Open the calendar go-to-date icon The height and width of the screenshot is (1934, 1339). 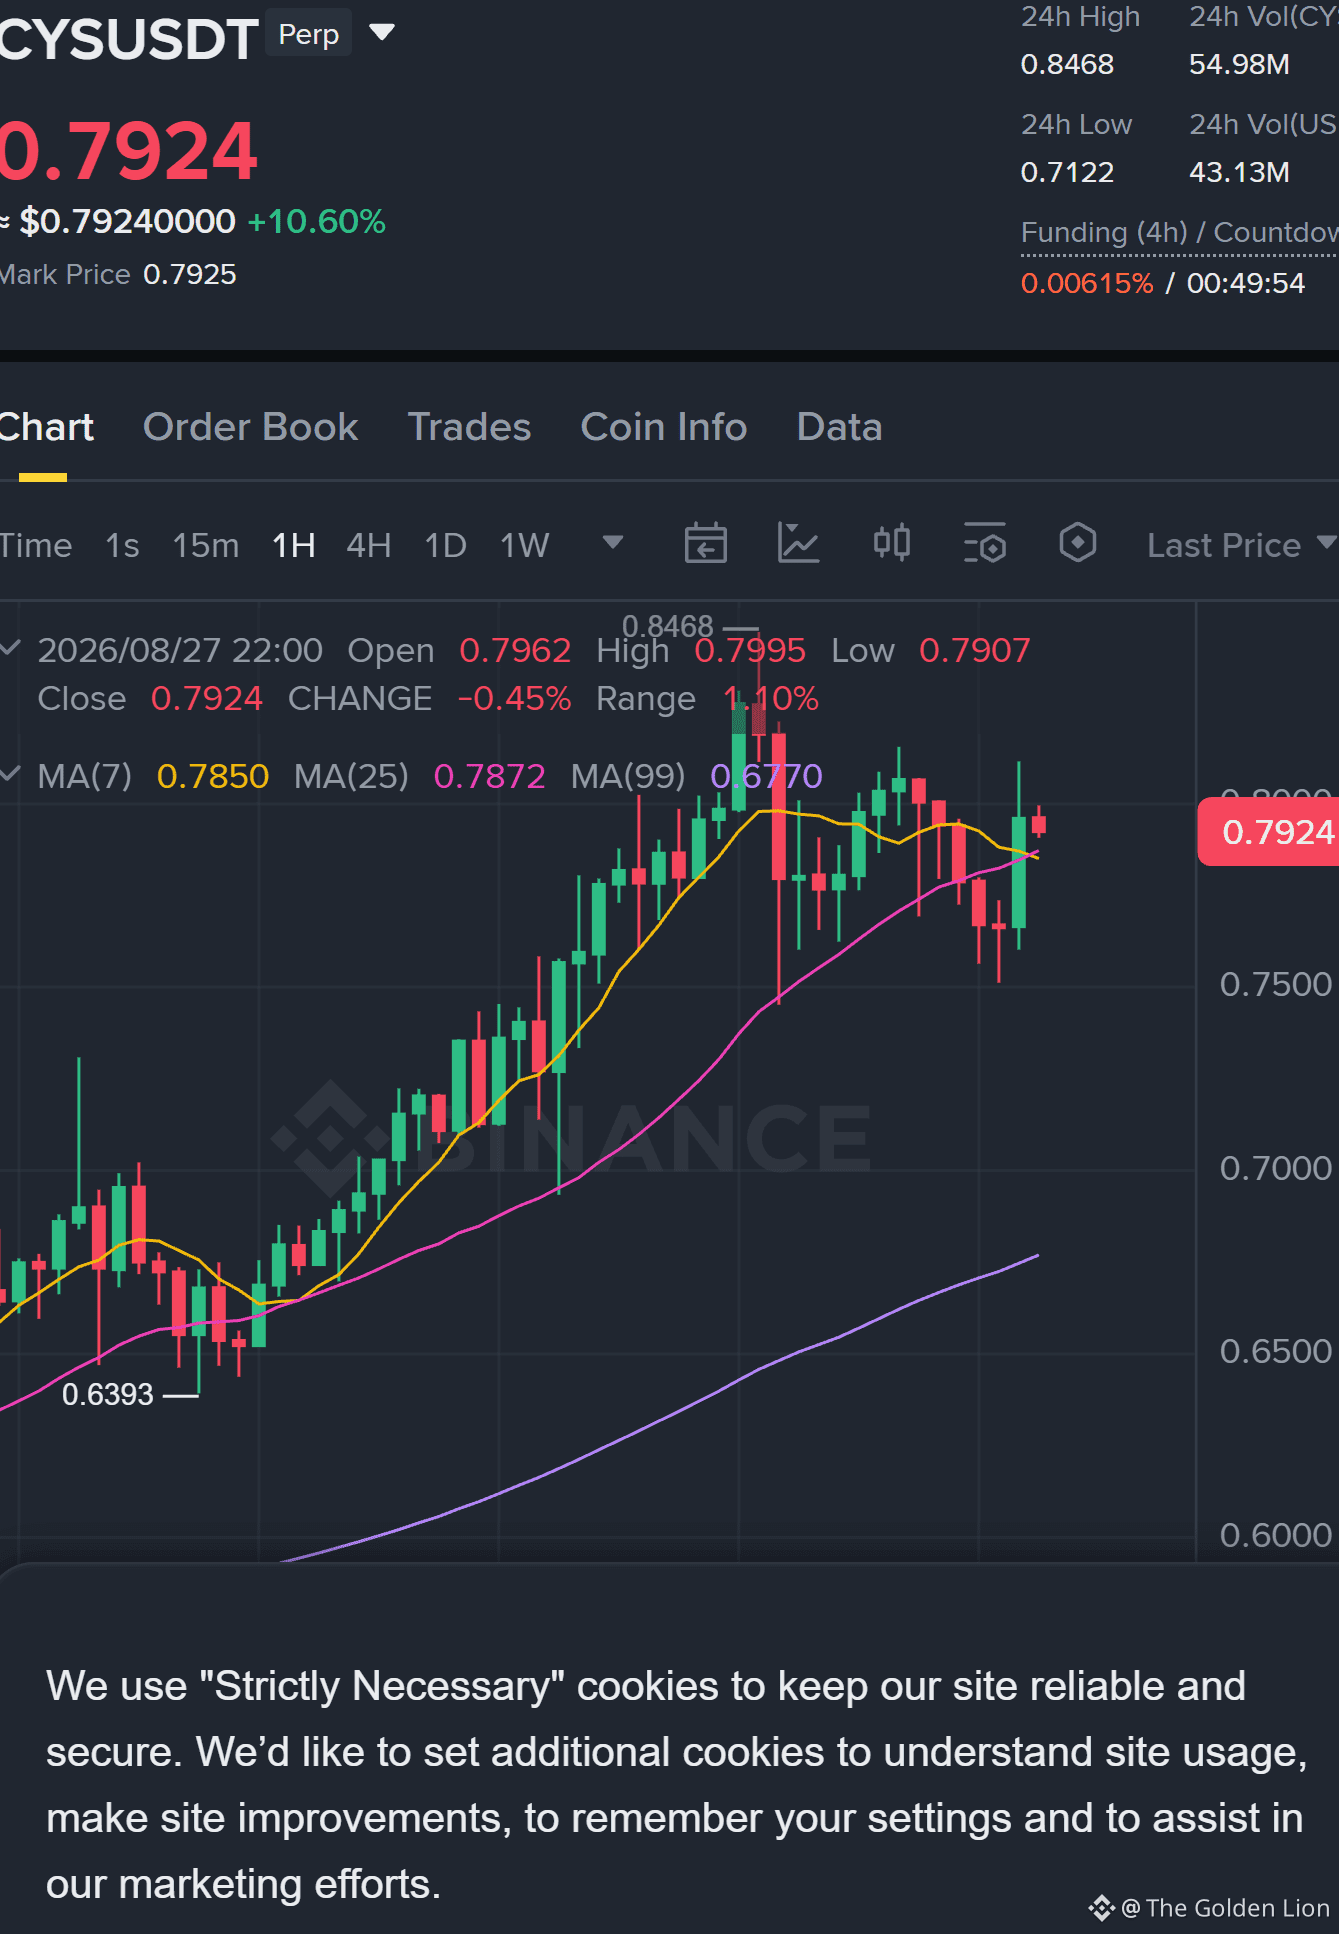[705, 544]
